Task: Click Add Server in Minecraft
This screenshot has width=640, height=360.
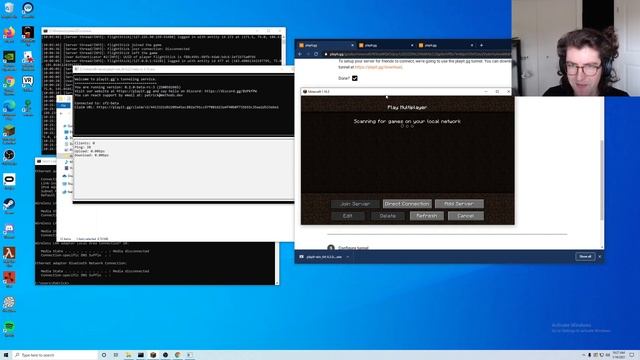Action: (459, 204)
